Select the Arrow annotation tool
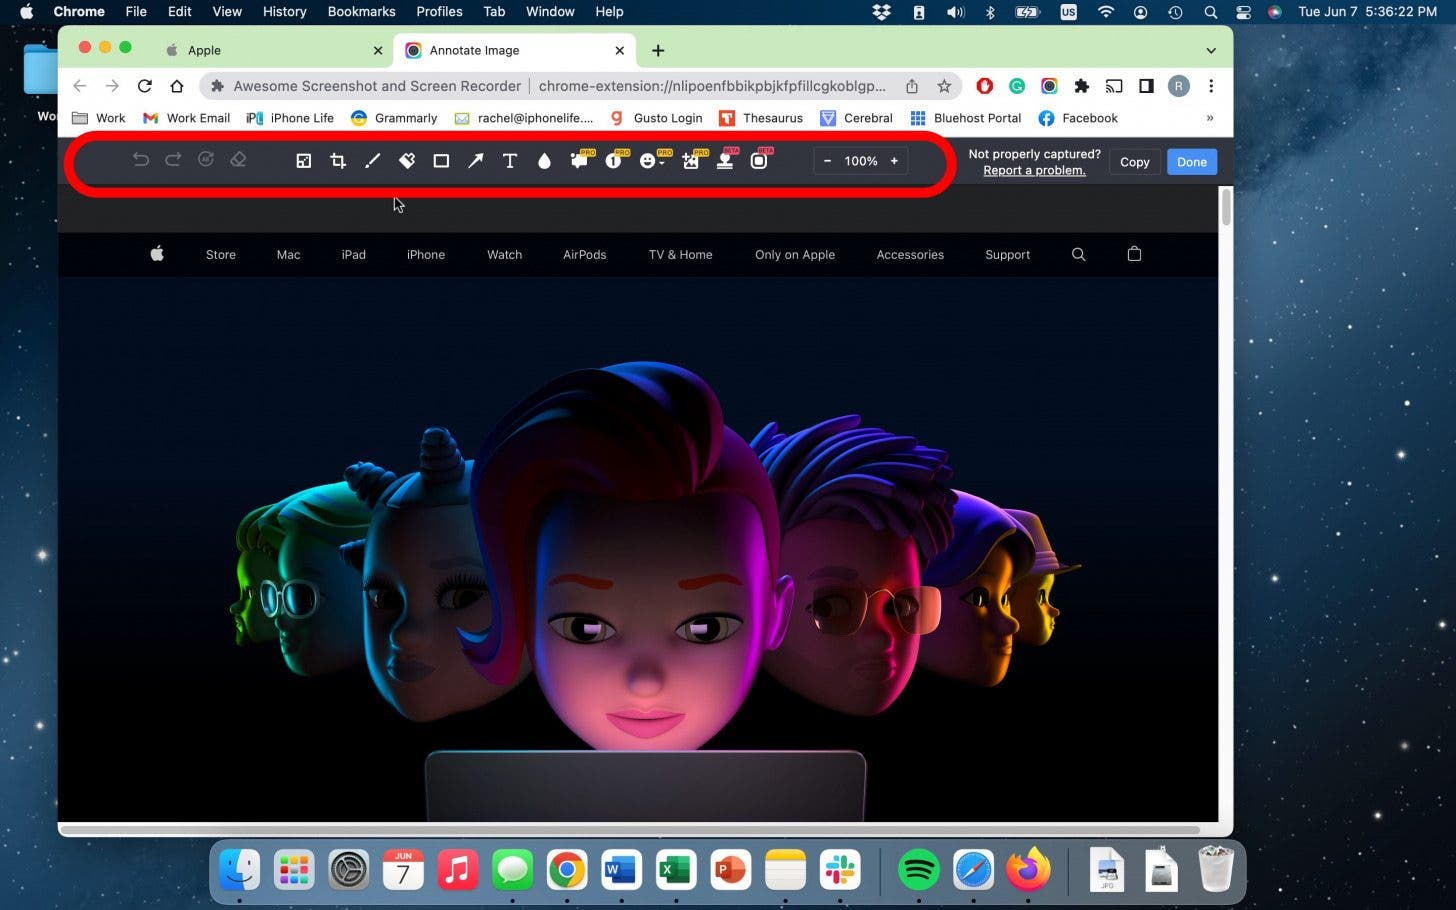The image size is (1456, 910). pyautogui.click(x=476, y=161)
